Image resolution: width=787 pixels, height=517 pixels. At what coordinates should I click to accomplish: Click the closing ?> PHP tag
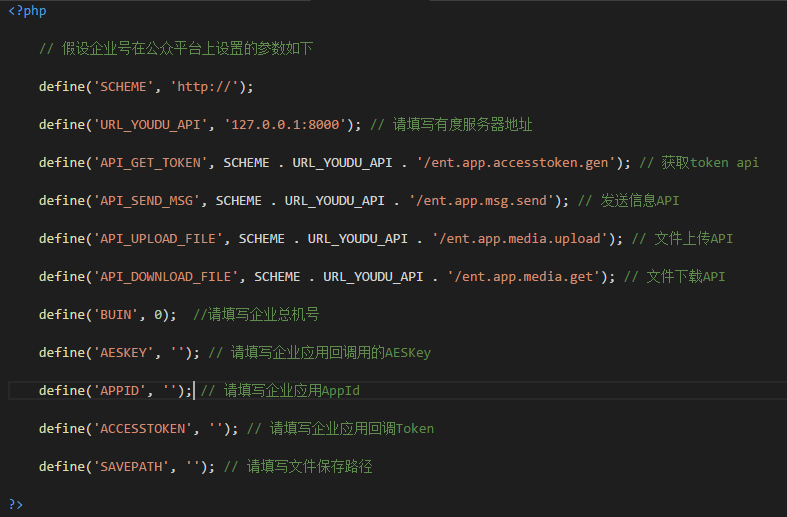16,504
